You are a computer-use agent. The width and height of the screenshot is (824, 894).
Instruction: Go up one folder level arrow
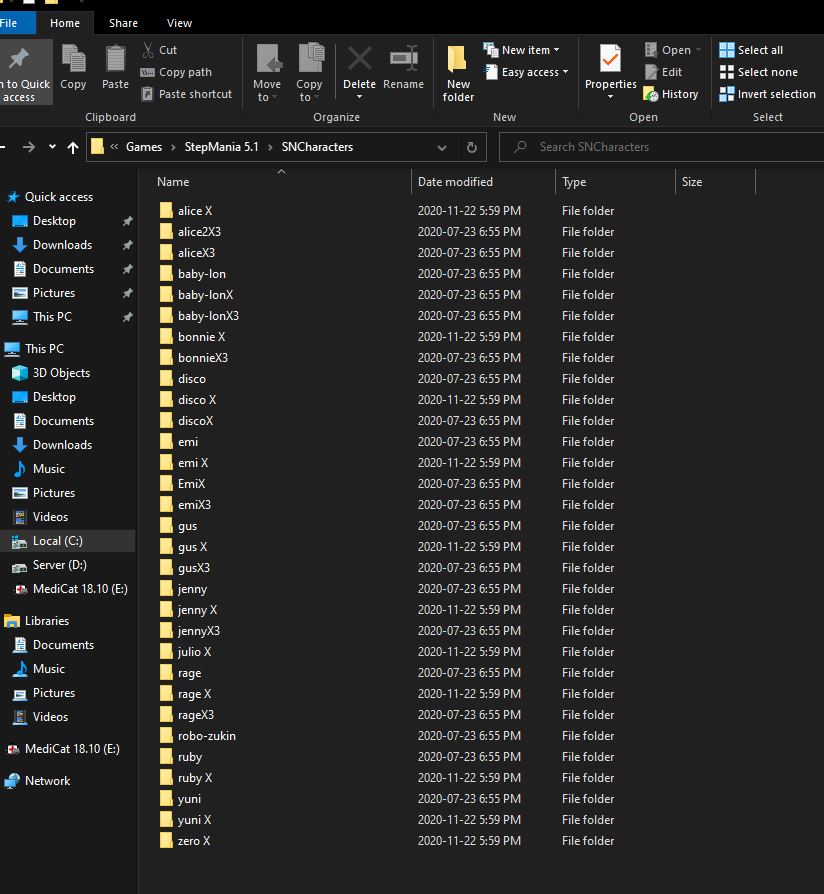[x=72, y=148]
